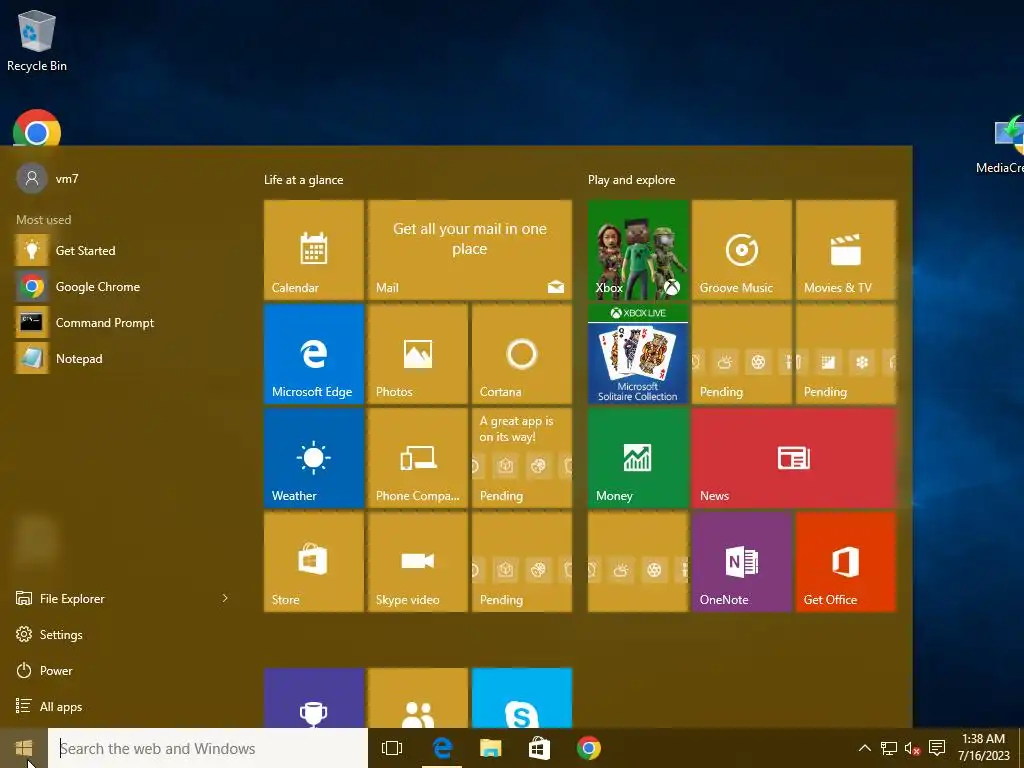Viewport: 1024px width, 768px height.
Task: Open the OneNote tile
Action: pyautogui.click(x=741, y=561)
